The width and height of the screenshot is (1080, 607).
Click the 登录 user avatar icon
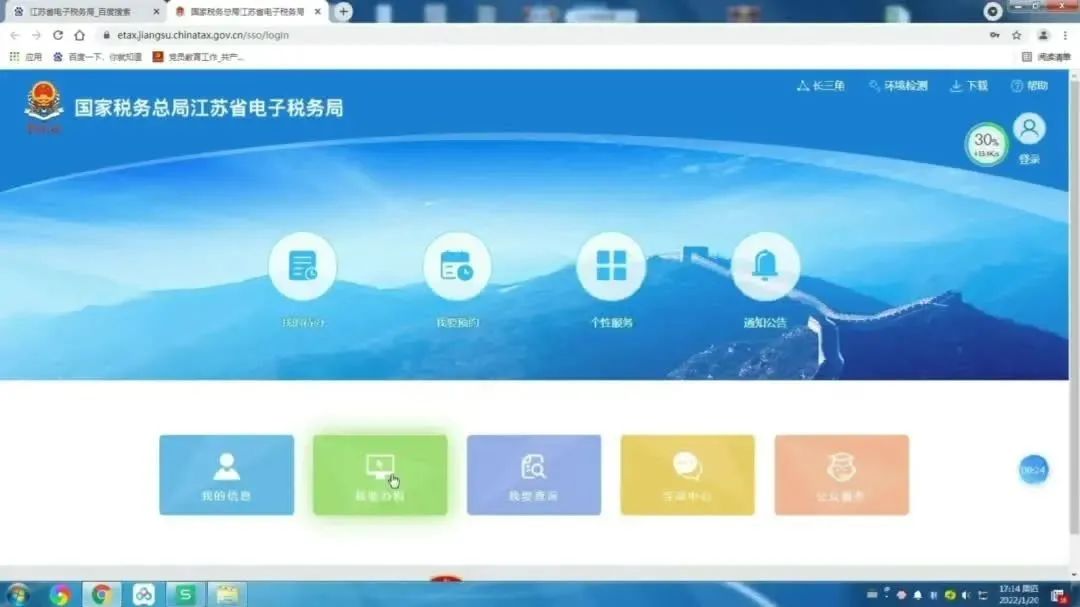[x=1029, y=129]
